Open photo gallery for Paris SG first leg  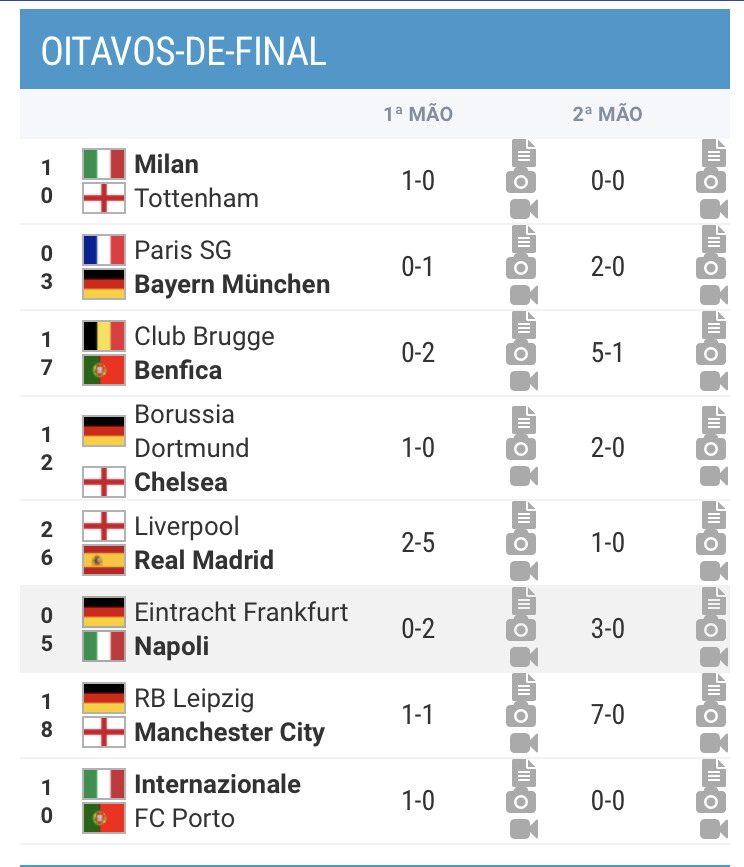click(521, 268)
